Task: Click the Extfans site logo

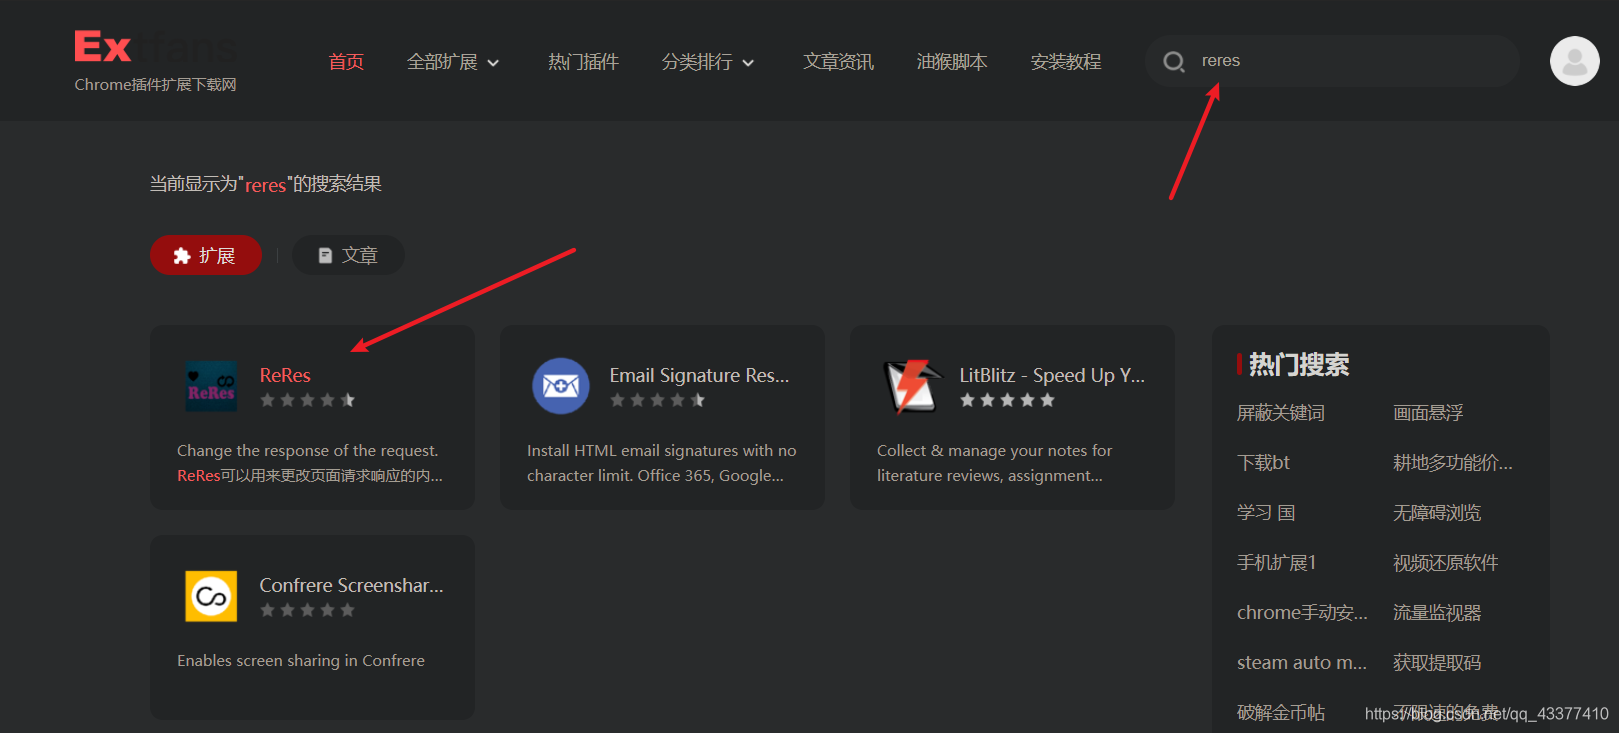Action: [x=155, y=47]
